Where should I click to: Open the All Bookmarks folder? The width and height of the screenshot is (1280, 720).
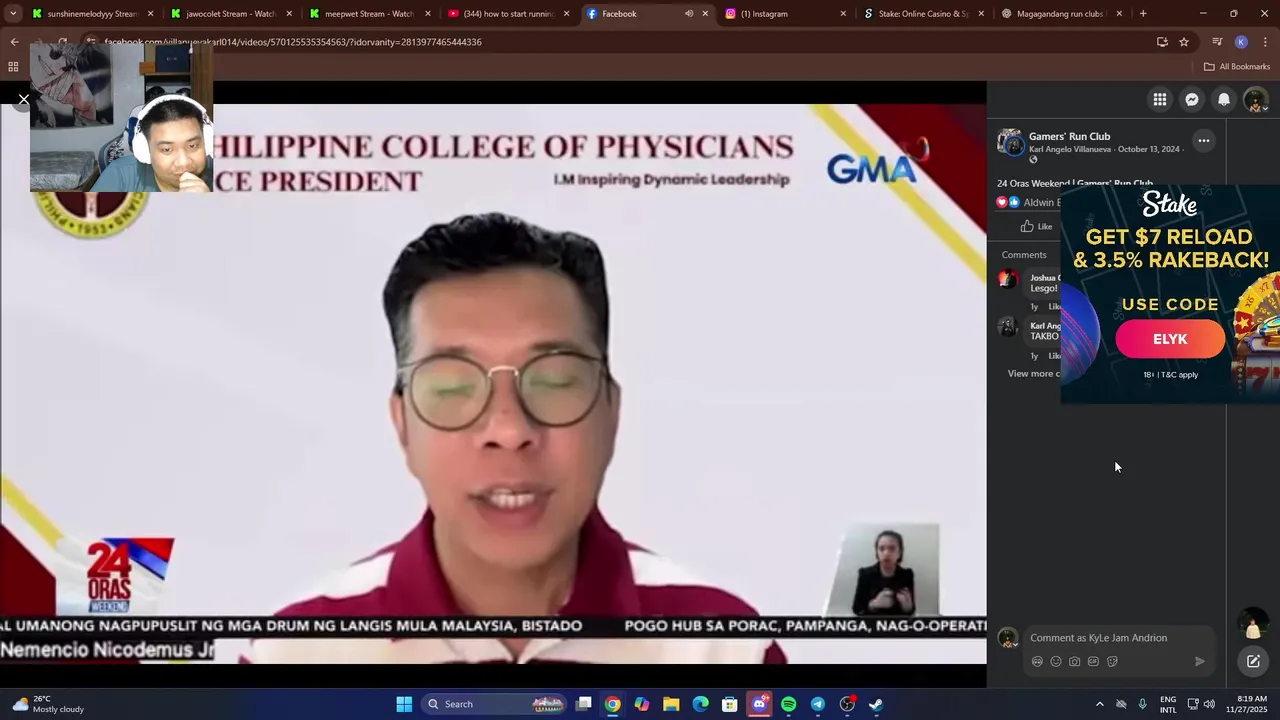pyautogui.click(x=1237, y=67)
